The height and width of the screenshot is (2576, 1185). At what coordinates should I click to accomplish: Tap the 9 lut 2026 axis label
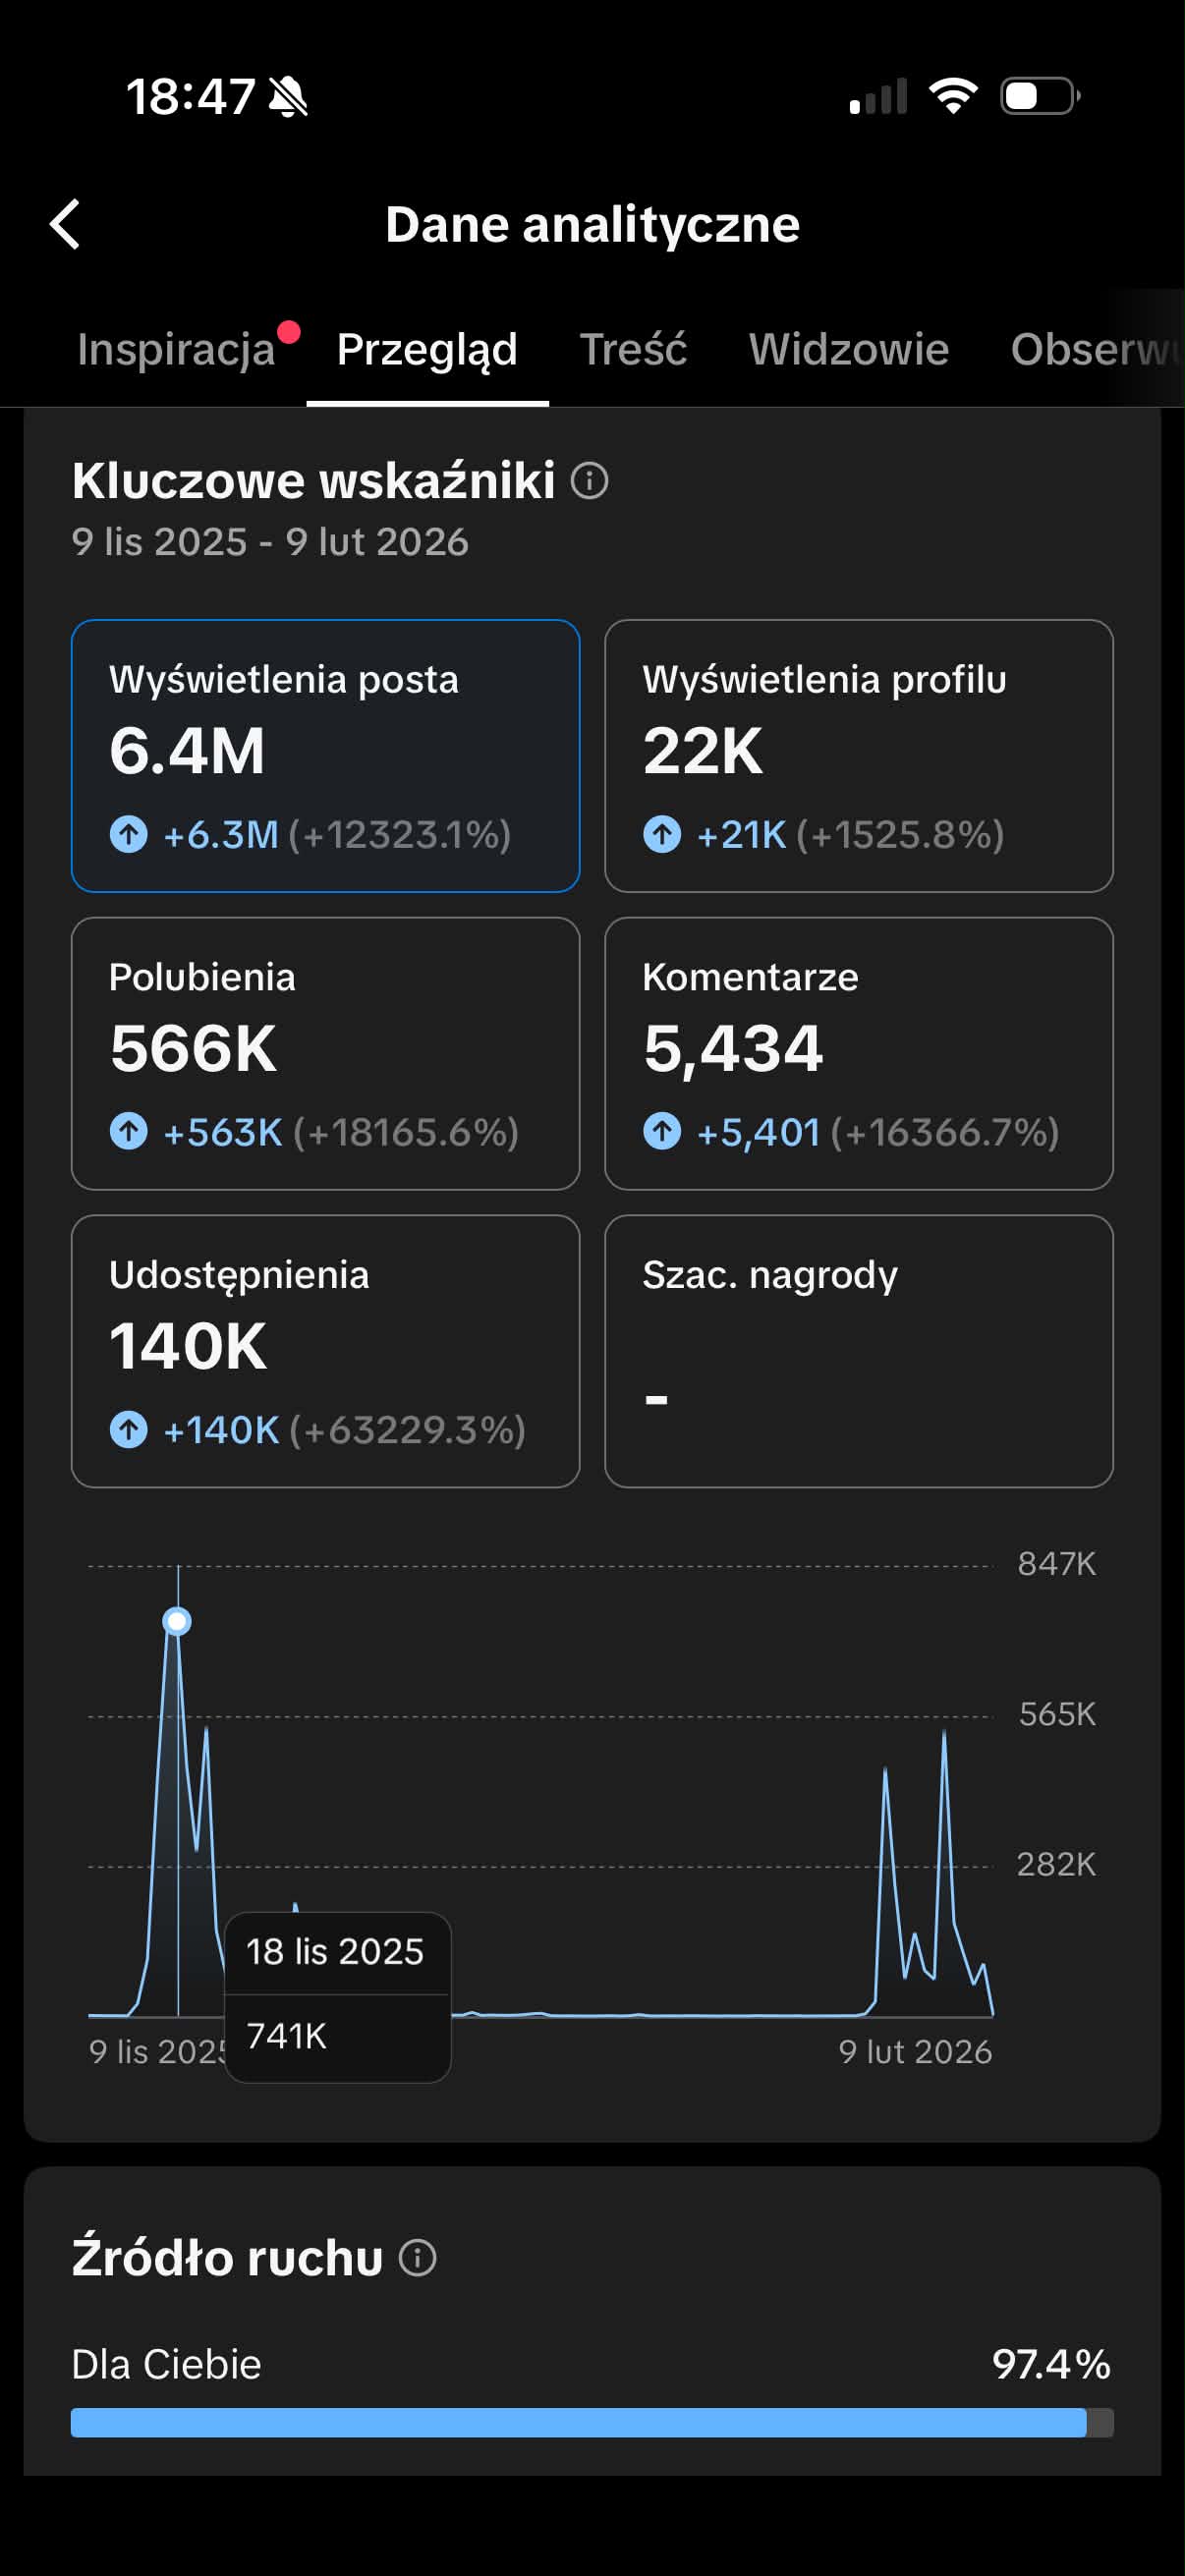[x=915, y=2052]
